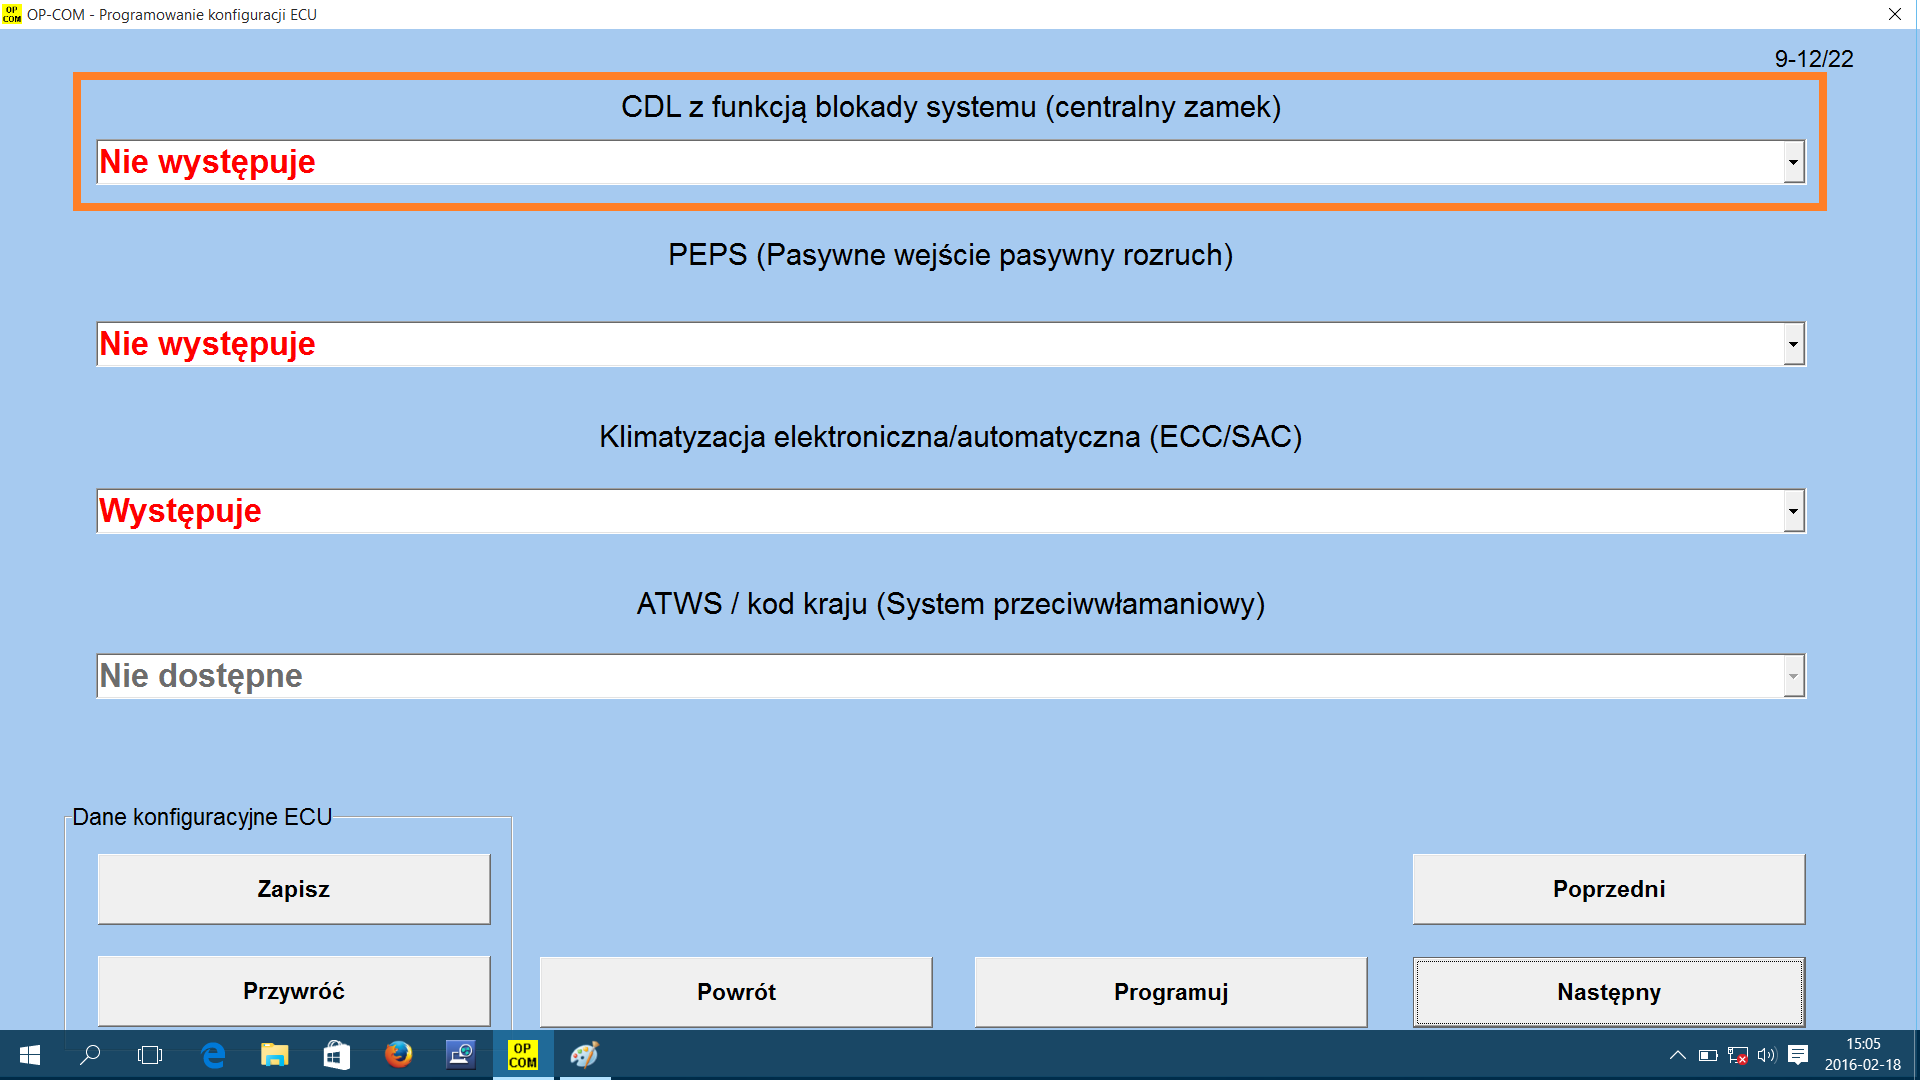Open File Explorer from taskbar
1920x1080 pixels.
[274, 1055]
